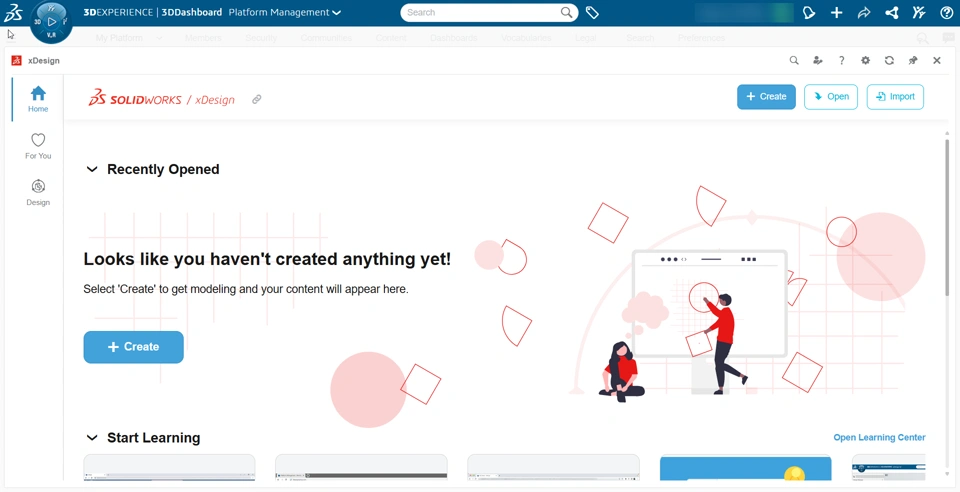Open the tools icon beside help
Screen dimensions: 960x492
point(919,12)
